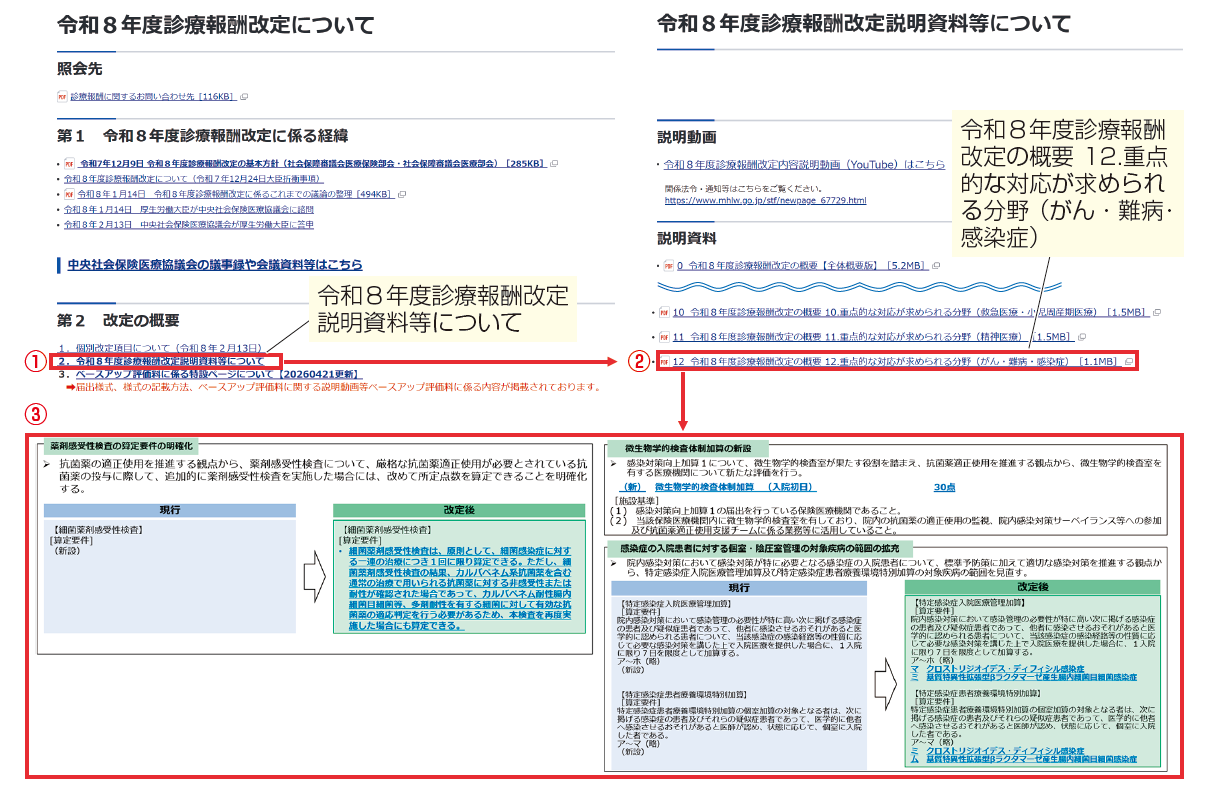The width and height of the screenshot is (1206, 787).
Task: Click 微生物学的検査体制加算 (入院初日) in slide
Action: [x=736, y=486]
